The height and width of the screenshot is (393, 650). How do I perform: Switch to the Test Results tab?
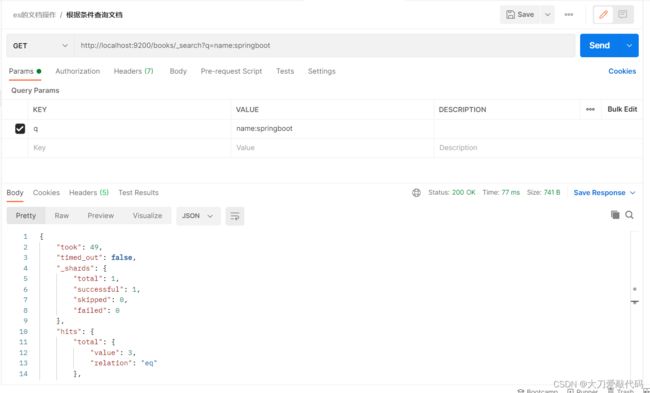point(138,193)
